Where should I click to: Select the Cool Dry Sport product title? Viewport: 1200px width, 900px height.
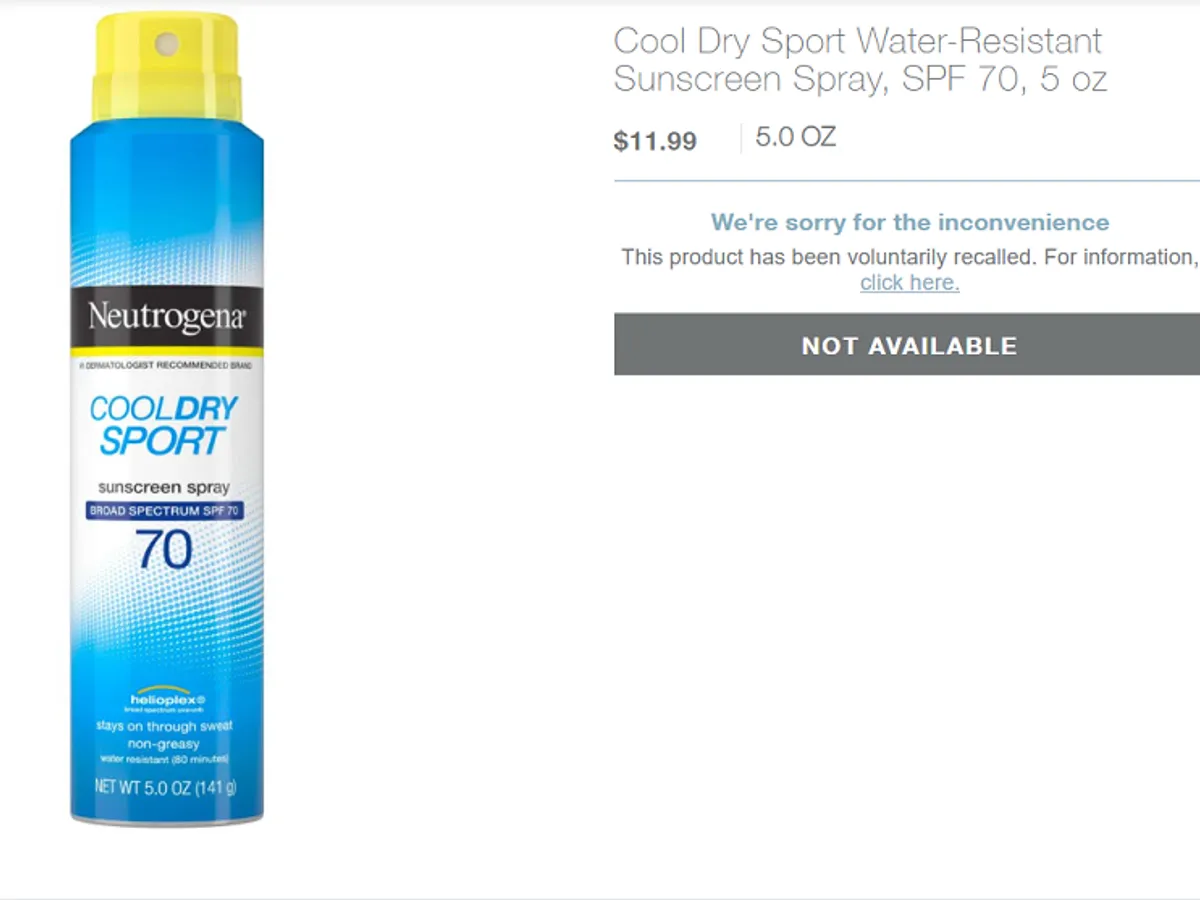[x=860, y=60]
